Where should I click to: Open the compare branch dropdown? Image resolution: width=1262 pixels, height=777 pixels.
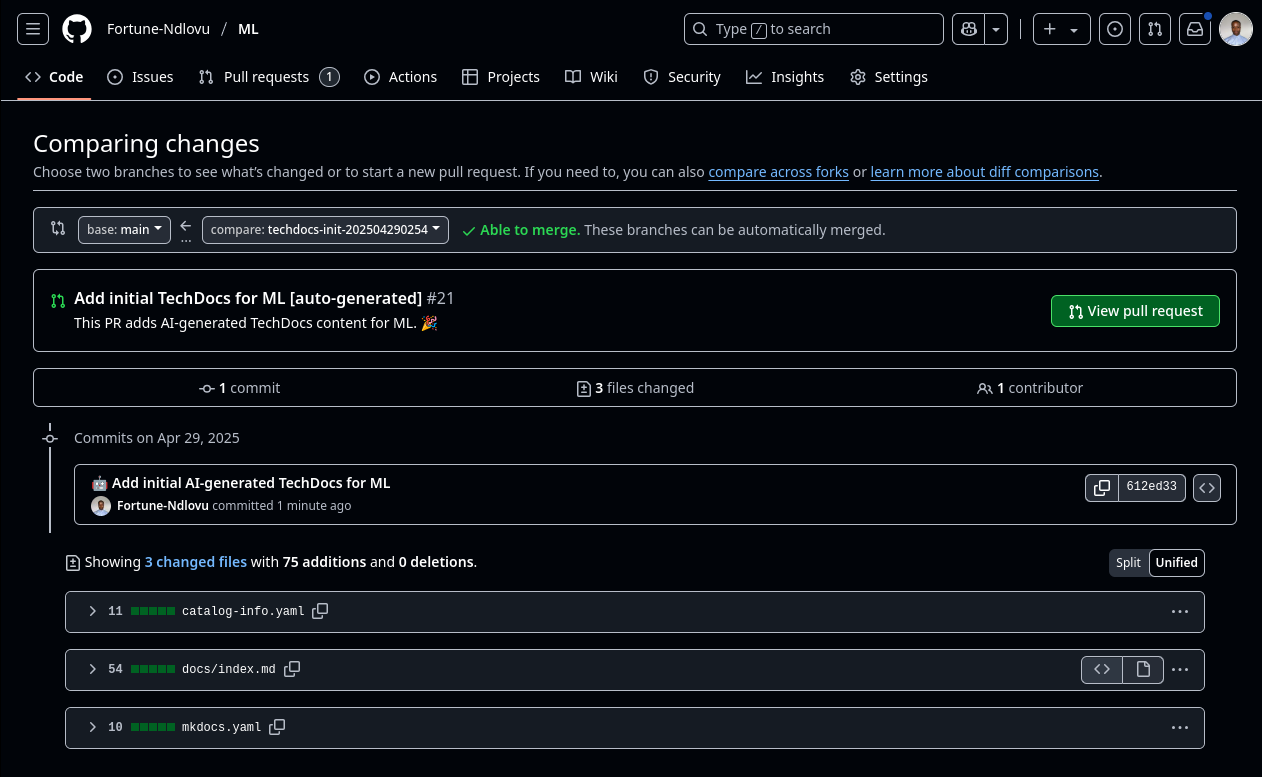(x=325, y=230)
